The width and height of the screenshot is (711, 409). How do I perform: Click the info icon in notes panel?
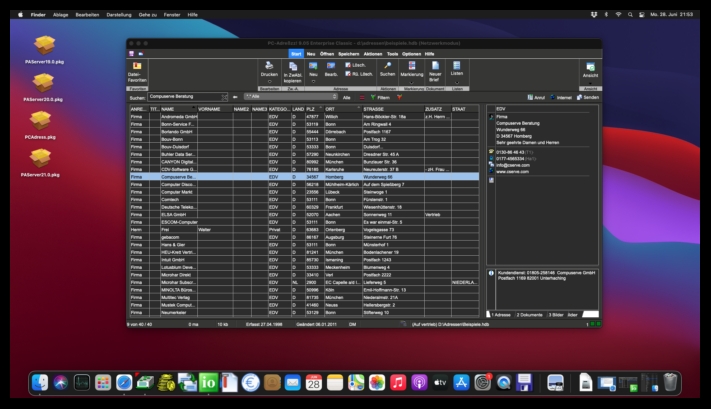pyautogui.click(x=491, y=273)
